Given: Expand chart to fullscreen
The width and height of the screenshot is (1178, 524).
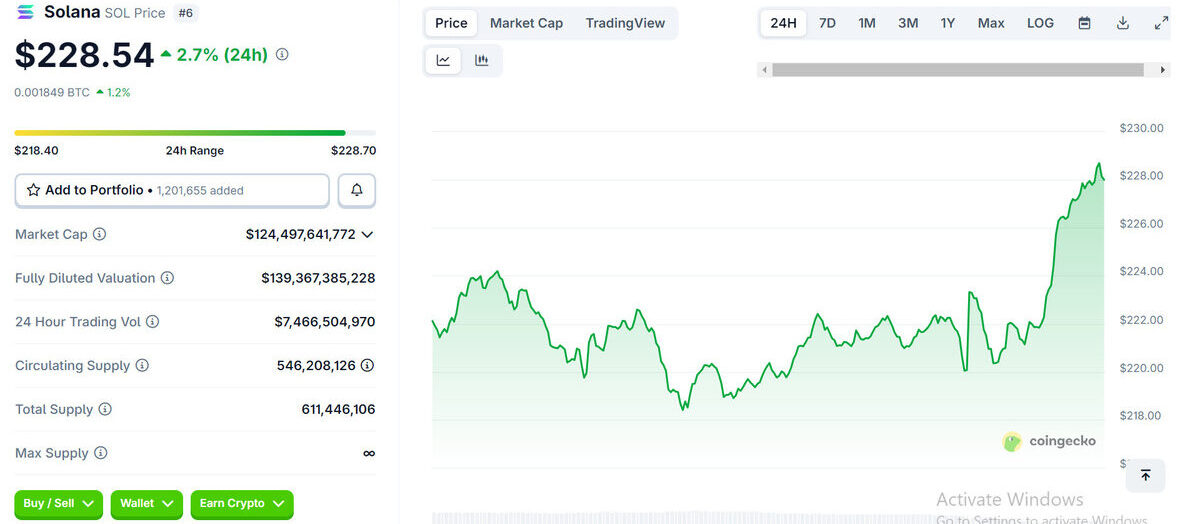Looking at the screenshot, I should 1161,23.
